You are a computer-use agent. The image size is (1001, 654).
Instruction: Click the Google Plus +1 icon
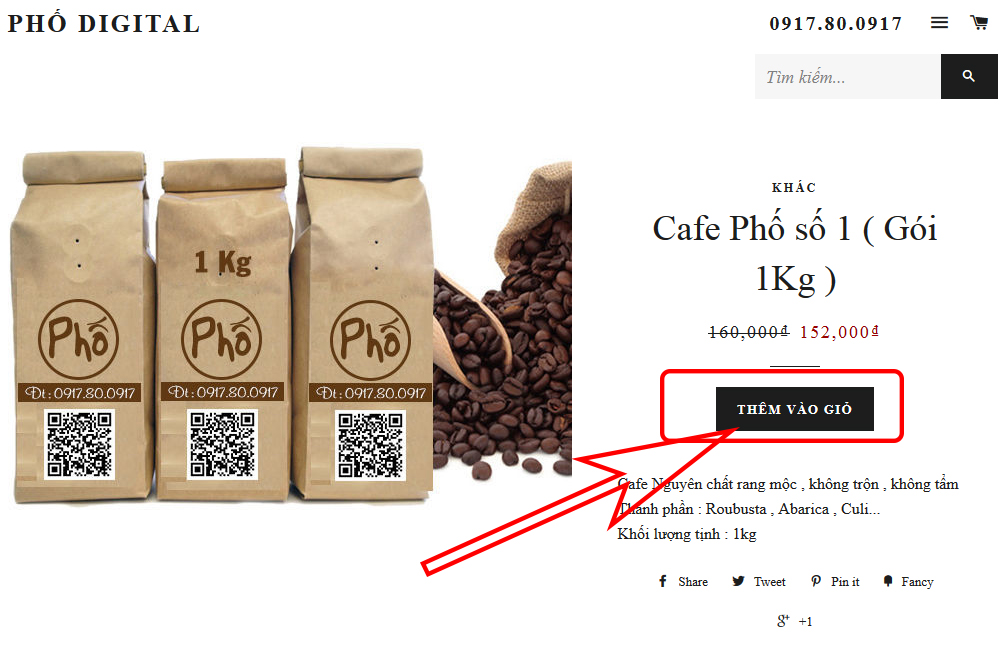(783, 620)
